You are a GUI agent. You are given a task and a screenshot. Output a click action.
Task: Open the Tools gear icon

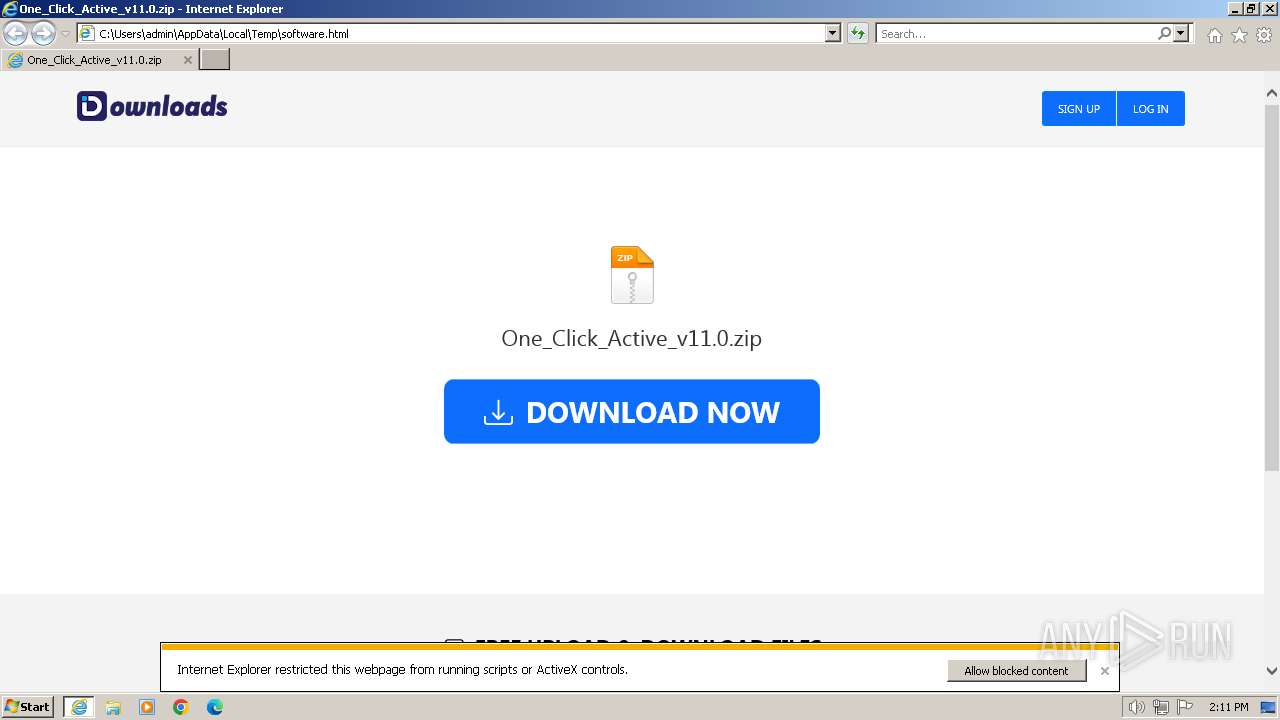click(1264, 35)
